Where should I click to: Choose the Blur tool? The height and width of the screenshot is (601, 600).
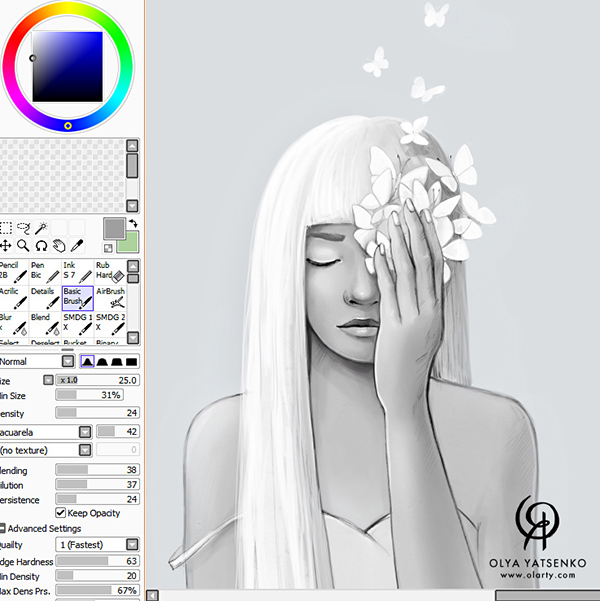(13, 324)
